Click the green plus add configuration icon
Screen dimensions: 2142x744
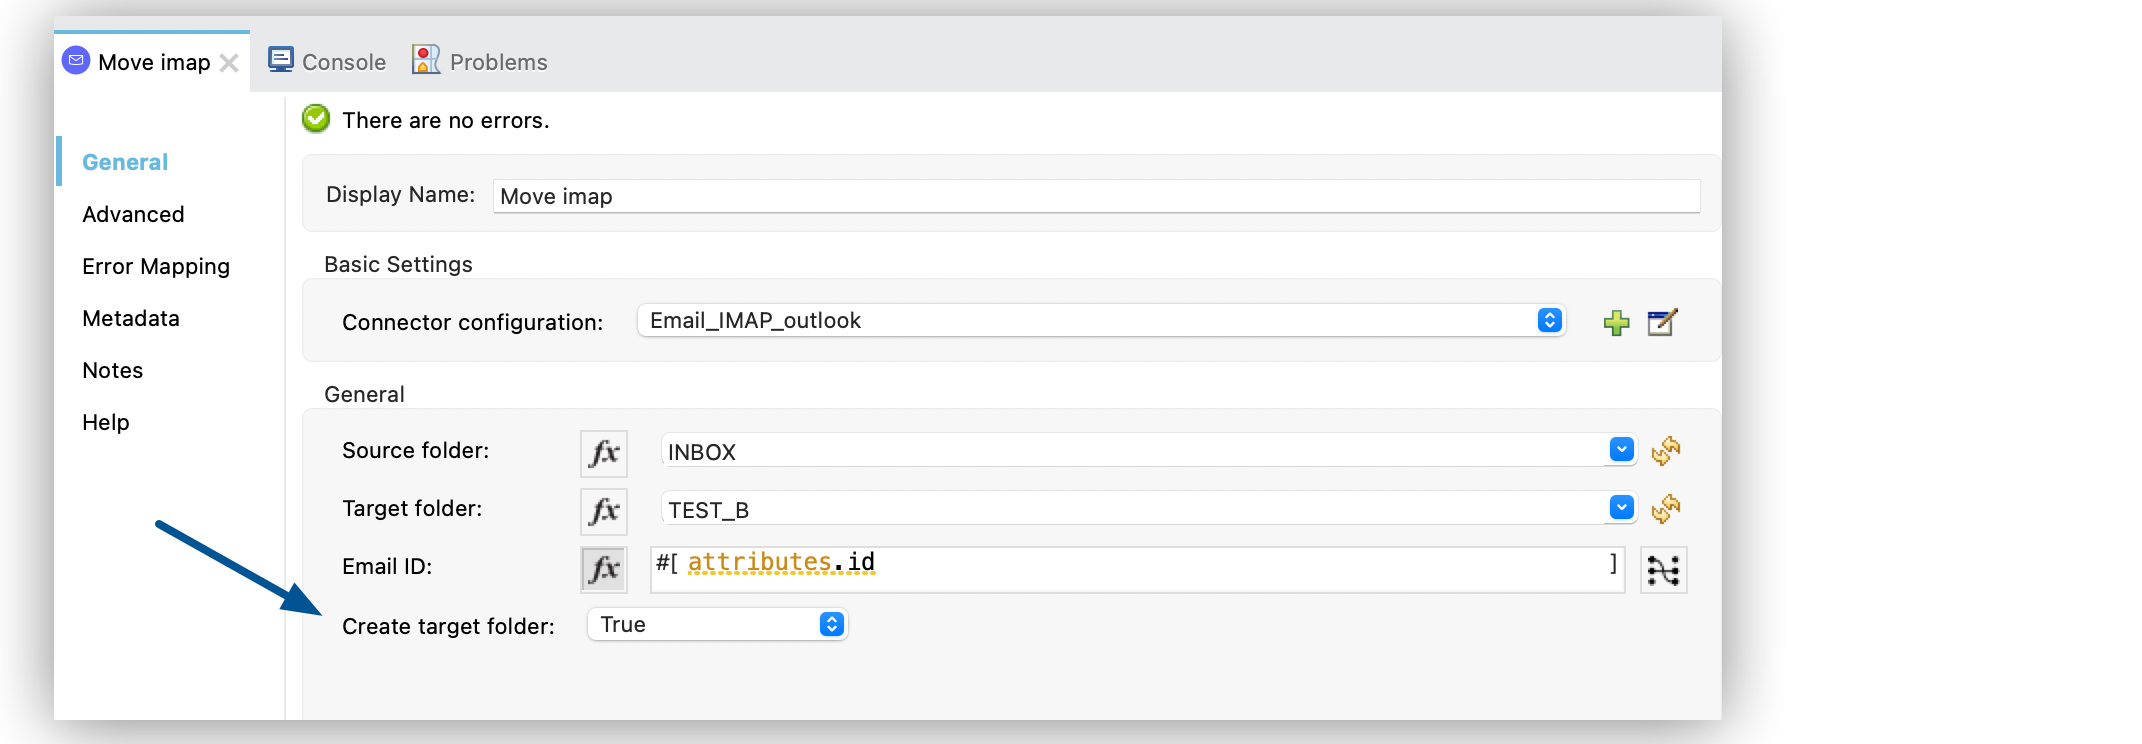point(1616,322)
